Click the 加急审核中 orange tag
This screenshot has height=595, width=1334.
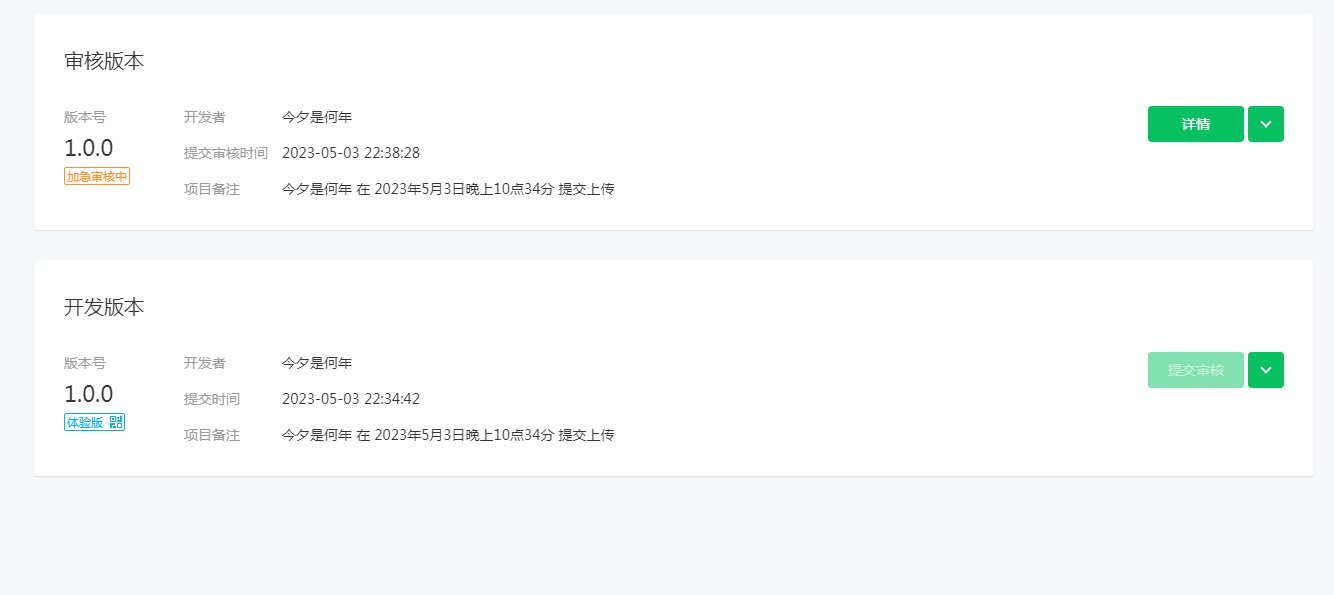[97, 176]
